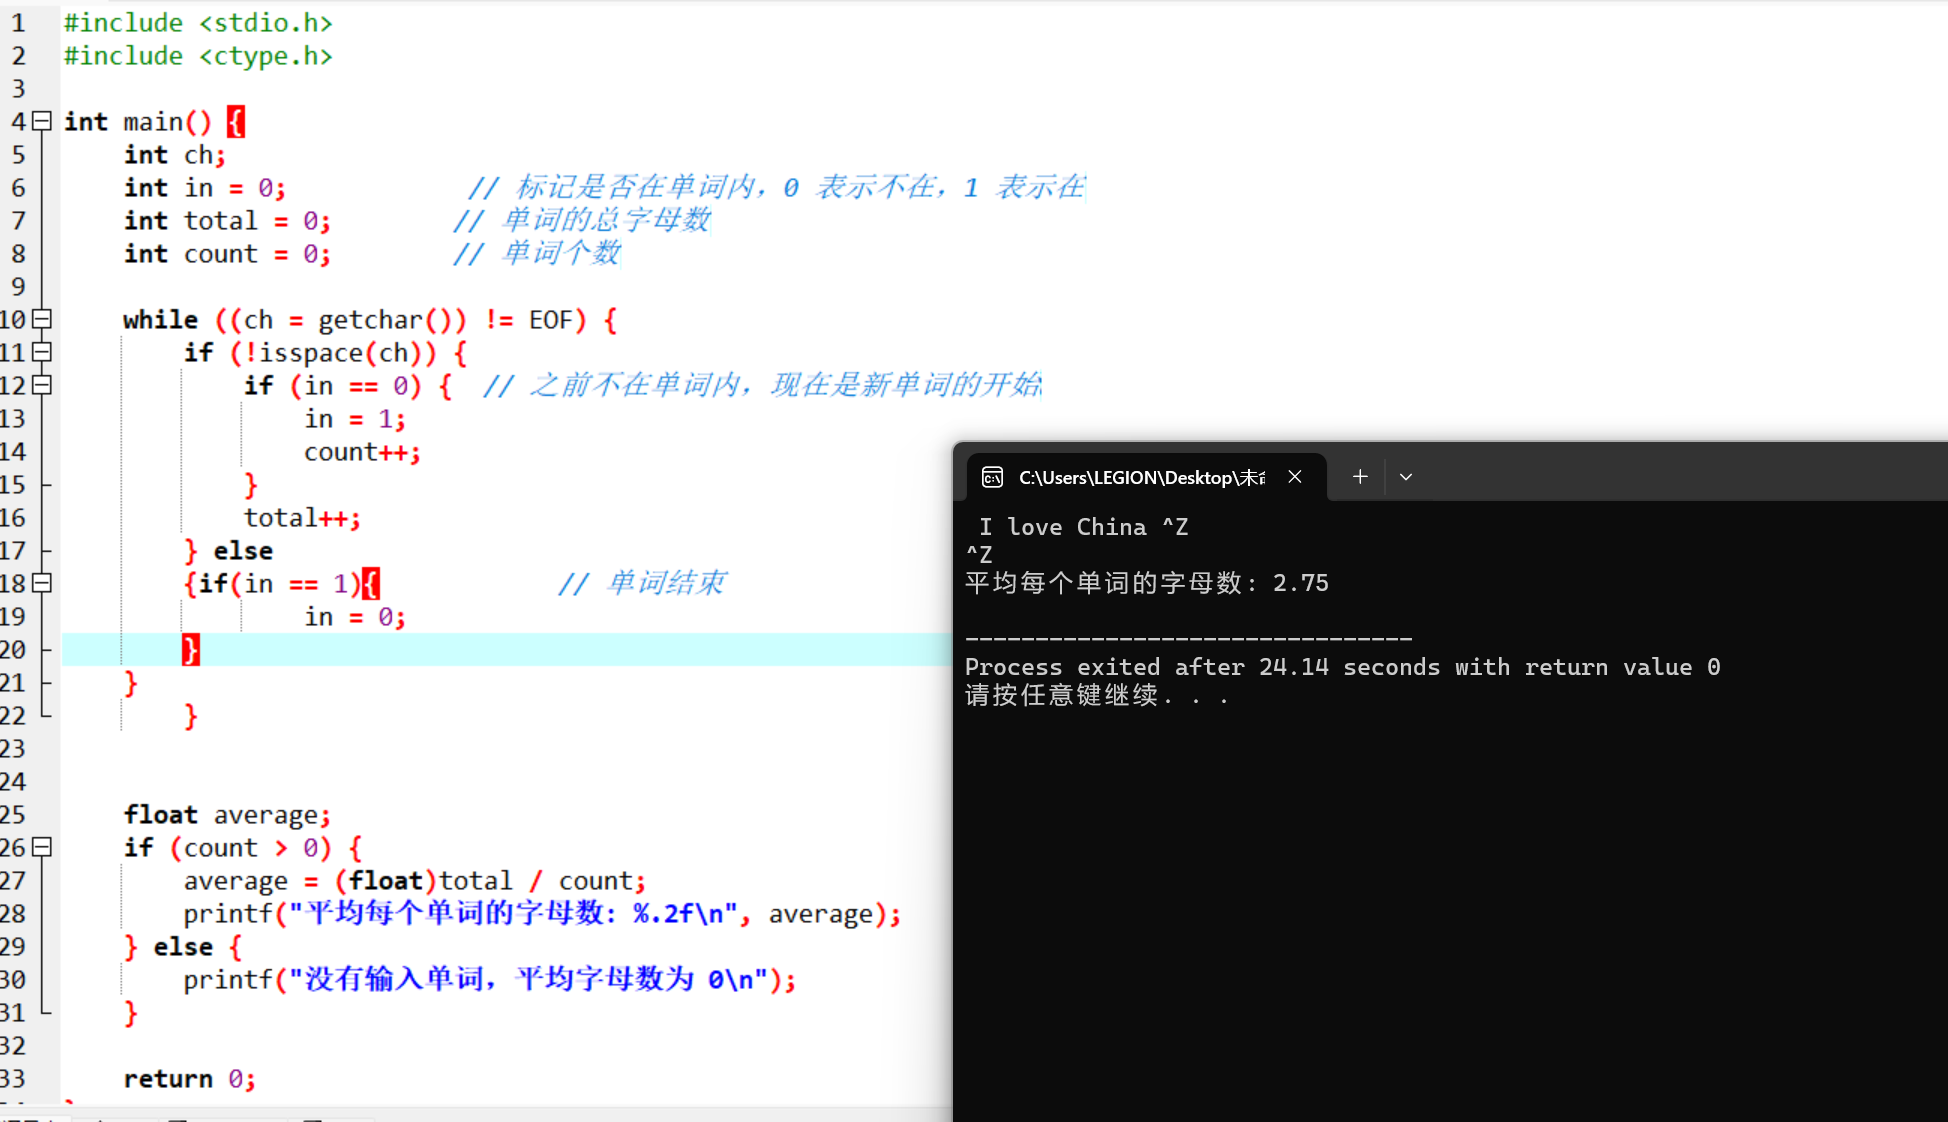Collapse fold marker on line 18
The width and height of the screenshot is (1948, 1122).
coord(42,583)
